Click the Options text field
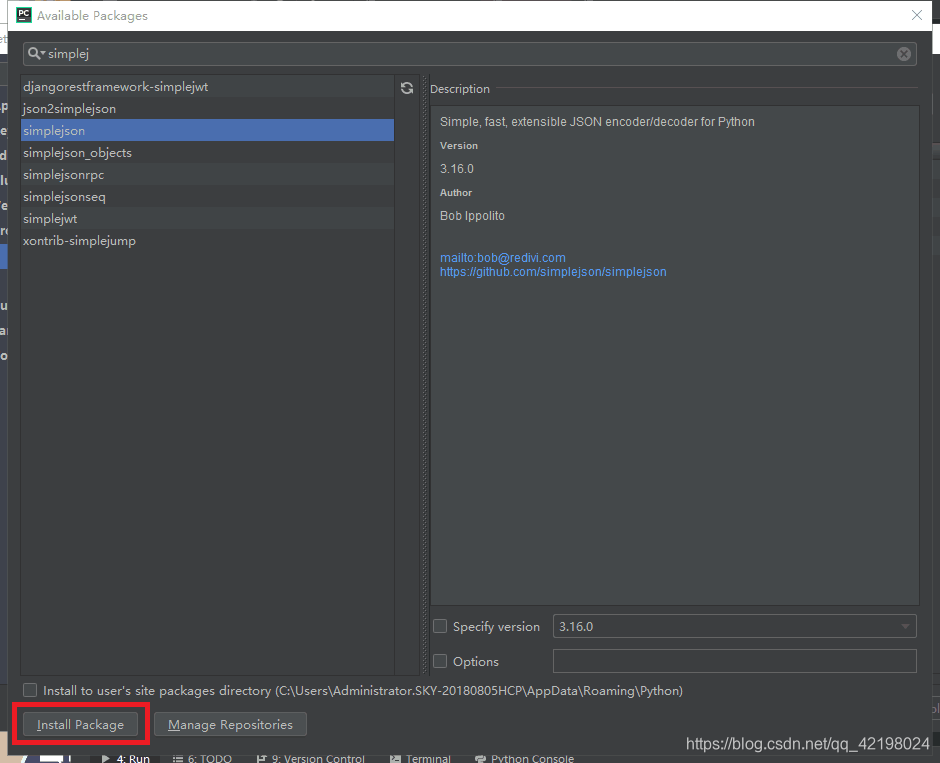Image resolution: width=940 pixels, height=763 pixels. (x=734, y=661)
